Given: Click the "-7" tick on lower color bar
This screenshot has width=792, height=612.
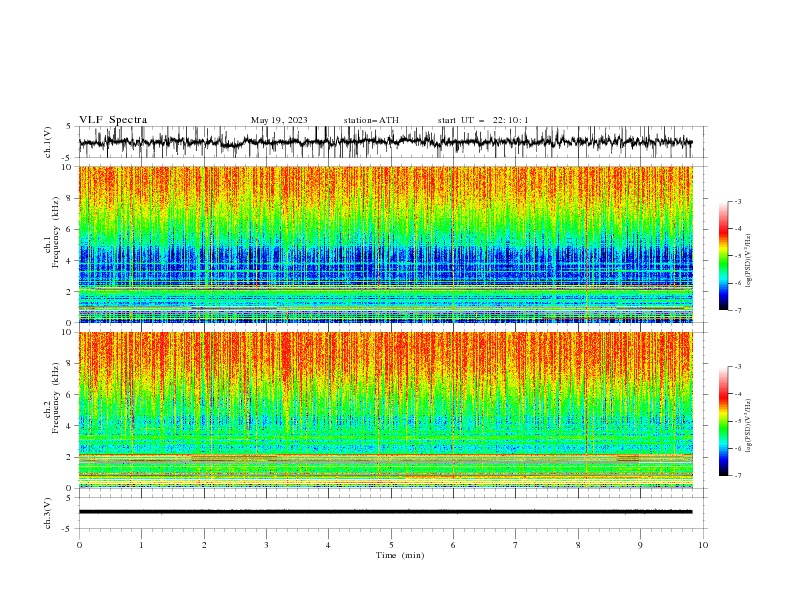Looking at the screenshot, I should (737, 475).
